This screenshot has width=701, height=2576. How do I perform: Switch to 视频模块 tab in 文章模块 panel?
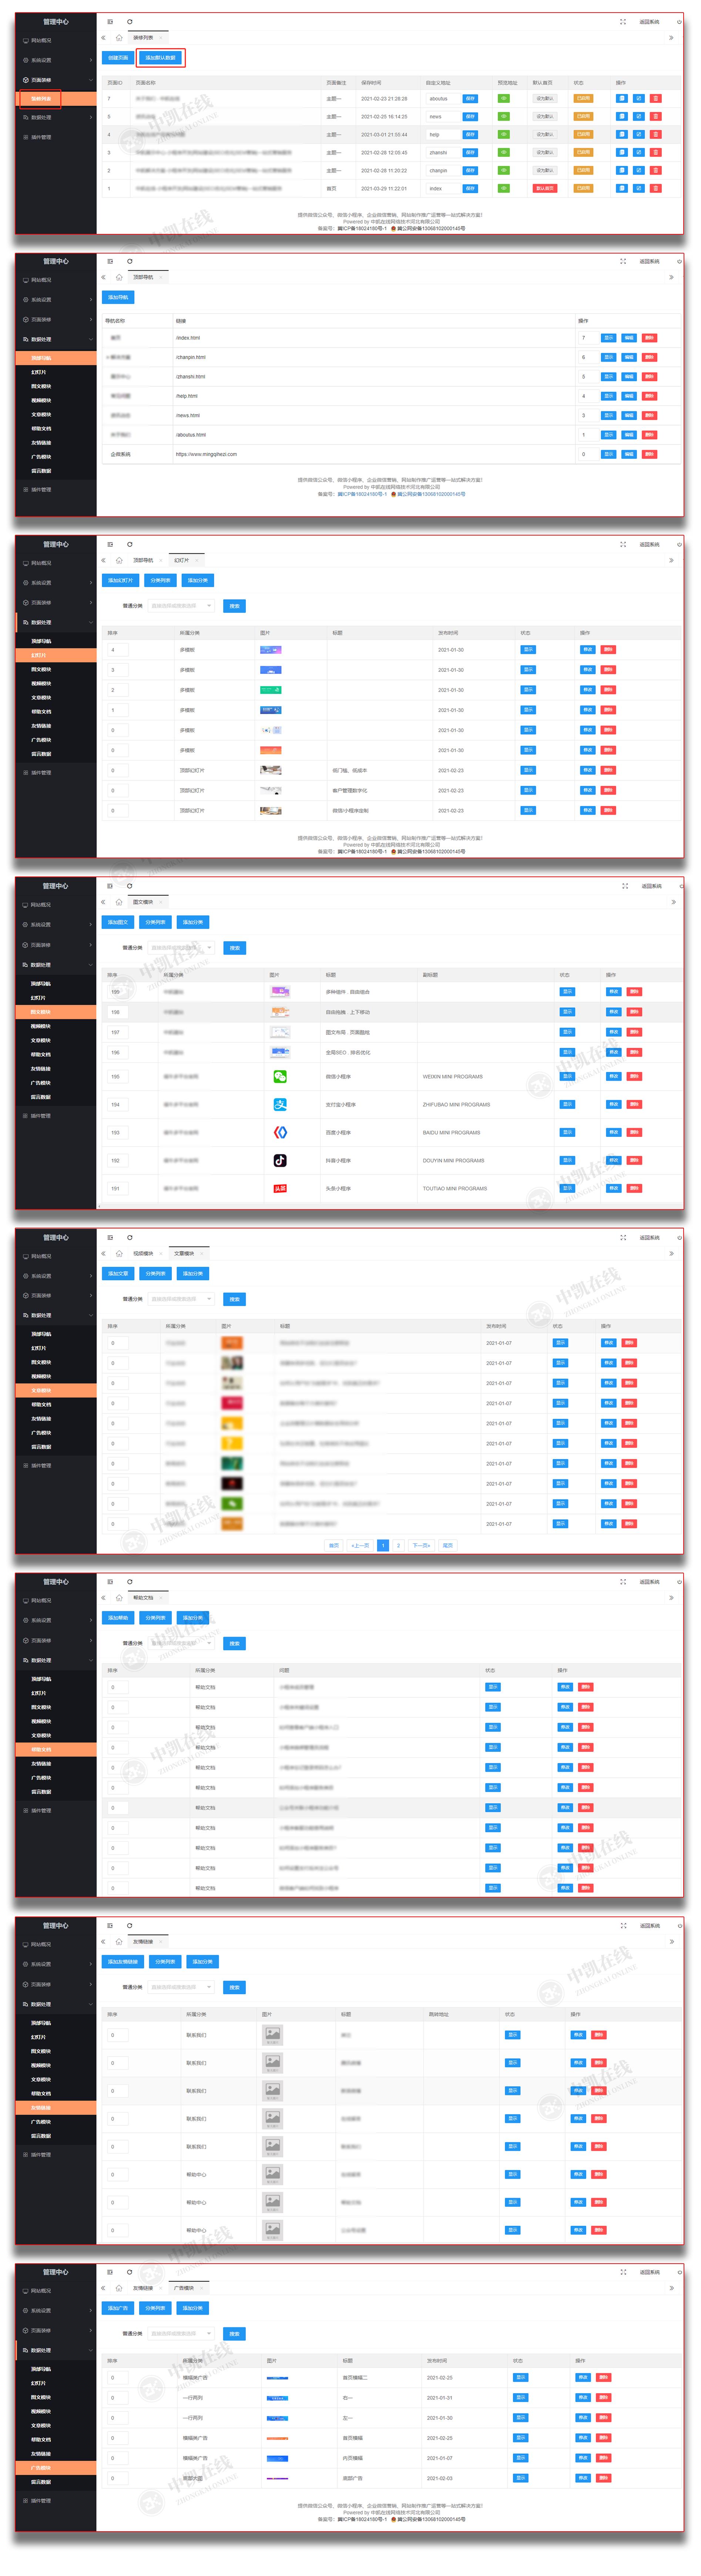click(147, 1254)
